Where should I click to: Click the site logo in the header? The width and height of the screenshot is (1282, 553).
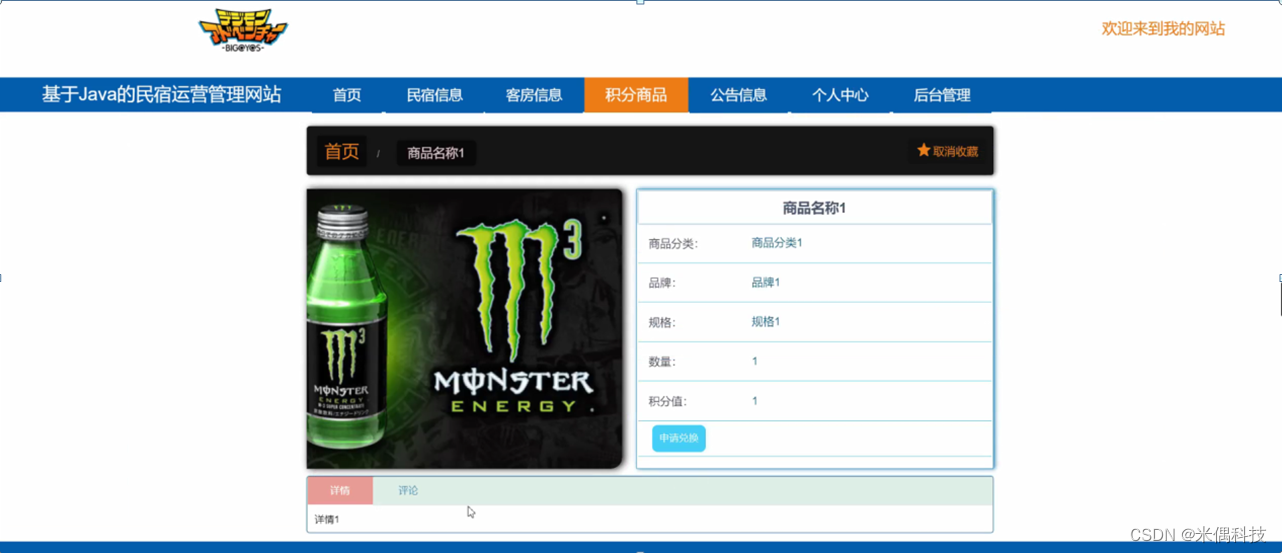tap(243, 31)
